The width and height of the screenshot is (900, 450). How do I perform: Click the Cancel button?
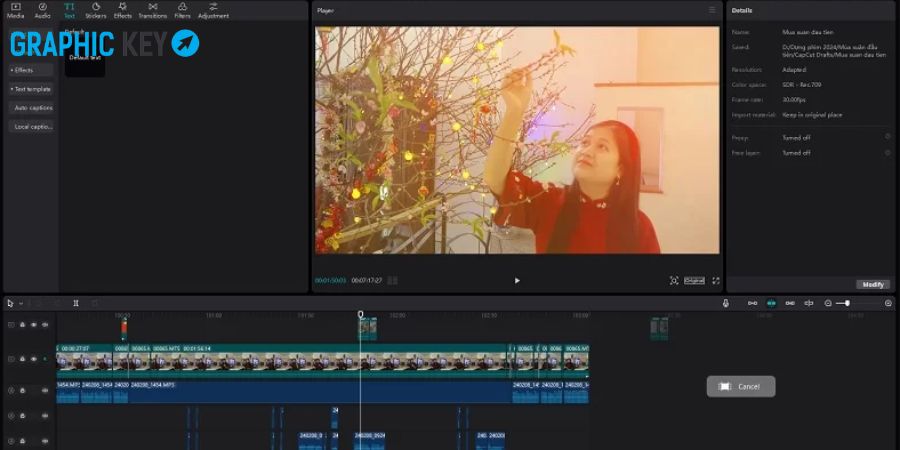point(741,386)
